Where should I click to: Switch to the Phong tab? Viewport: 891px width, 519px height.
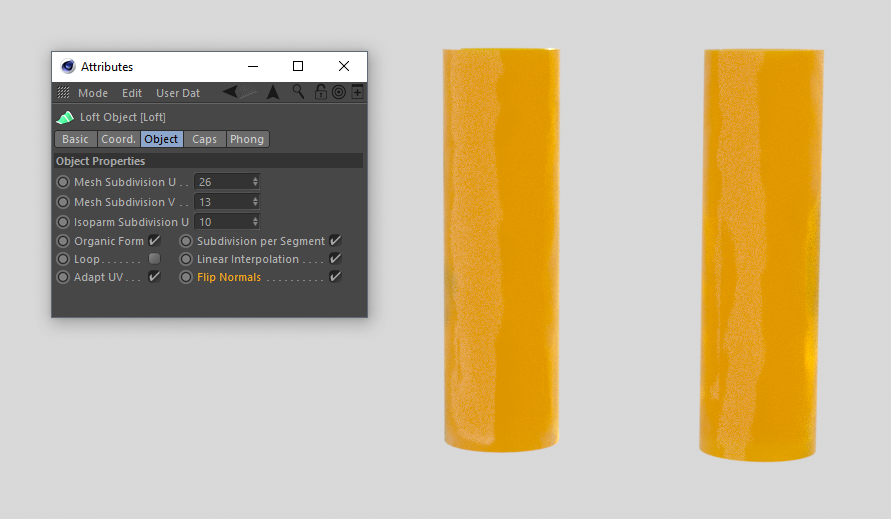click(x=247, y=139)
